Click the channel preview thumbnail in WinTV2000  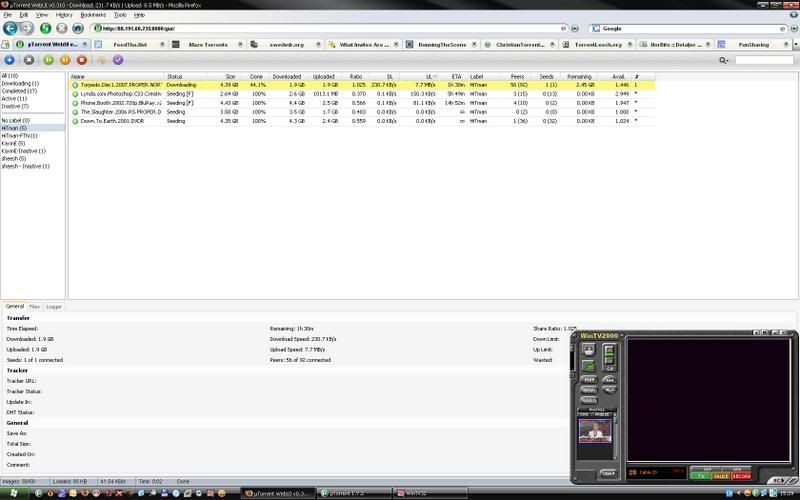click(595, 432)
